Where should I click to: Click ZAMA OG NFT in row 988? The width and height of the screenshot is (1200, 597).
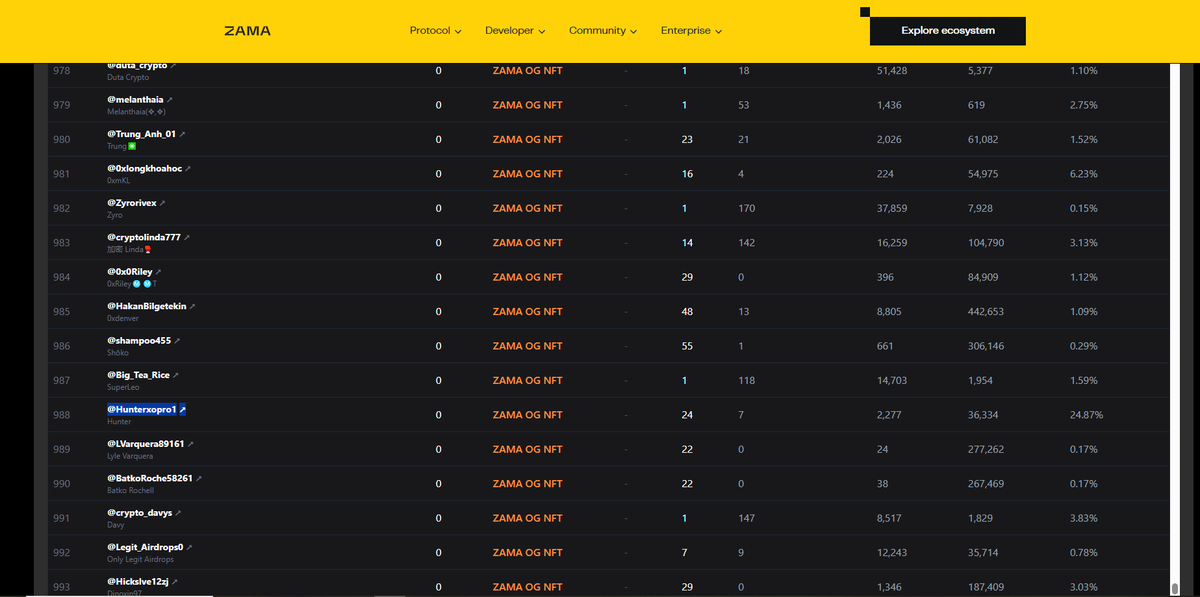click(x=527, y=415)
